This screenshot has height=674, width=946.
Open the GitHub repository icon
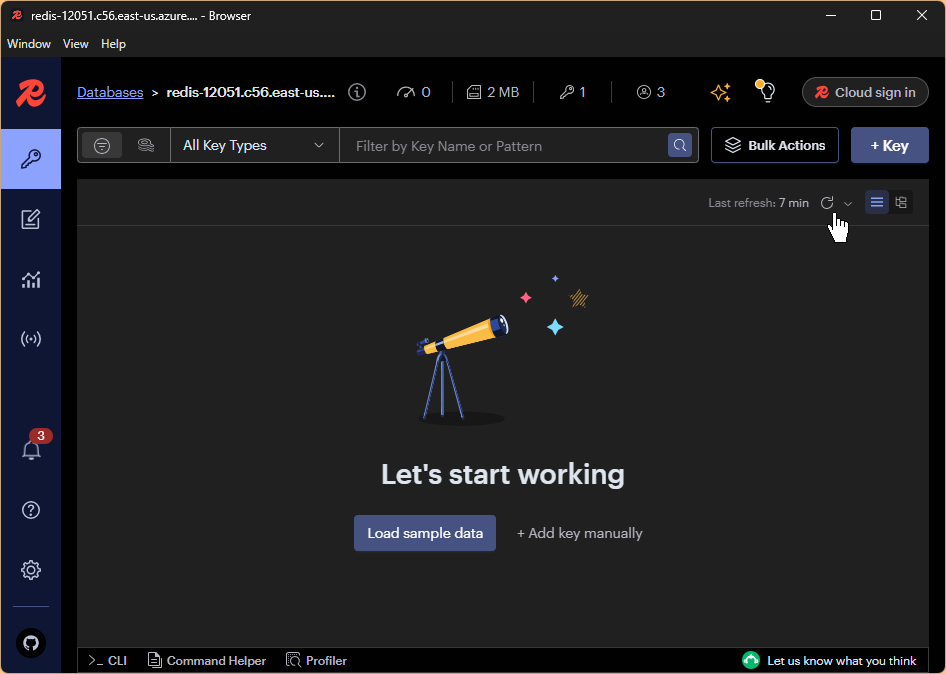pyautogui.click(x=31, y=643)
